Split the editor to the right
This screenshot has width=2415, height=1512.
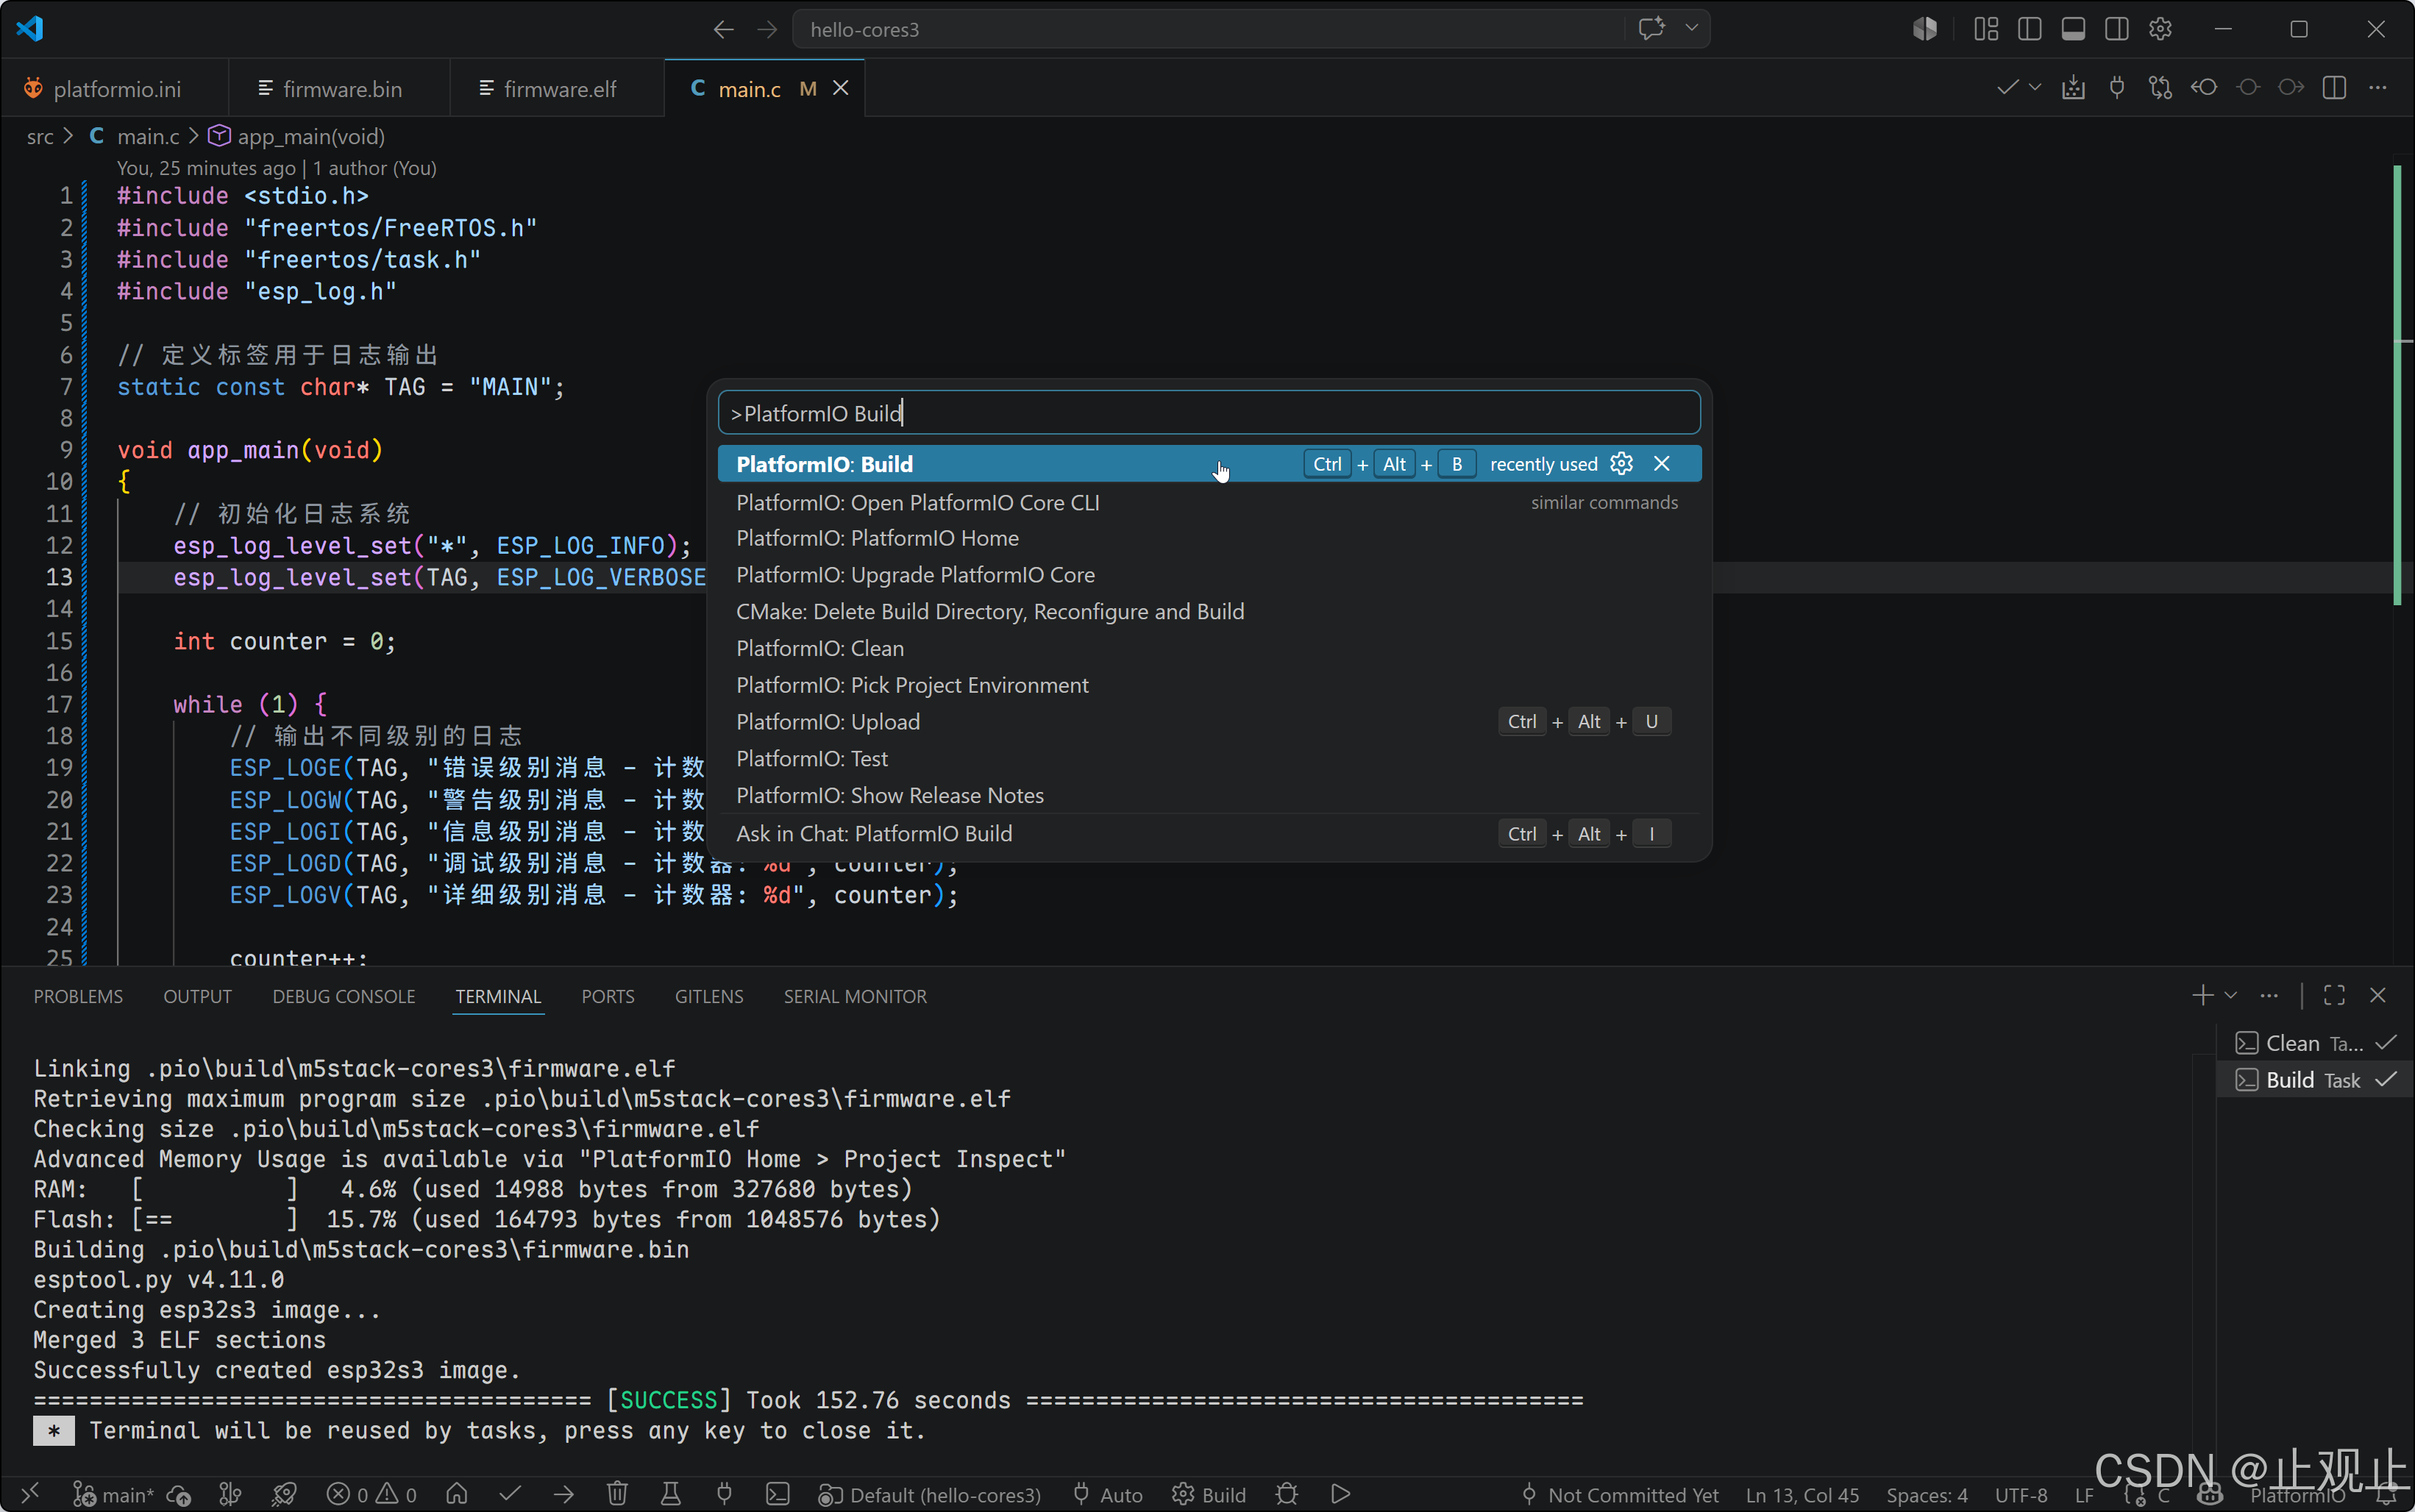point(2334,88)
